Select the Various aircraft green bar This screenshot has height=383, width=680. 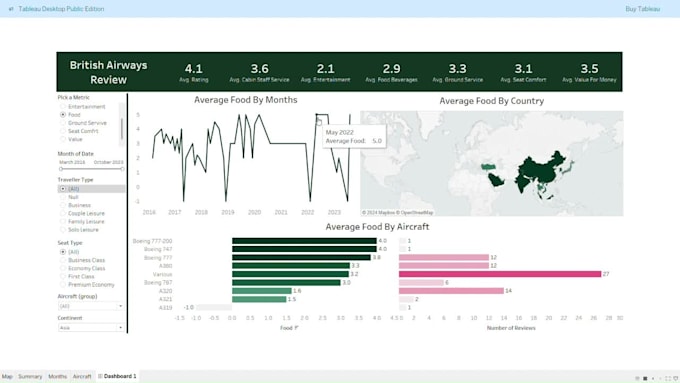coord(291,274)
